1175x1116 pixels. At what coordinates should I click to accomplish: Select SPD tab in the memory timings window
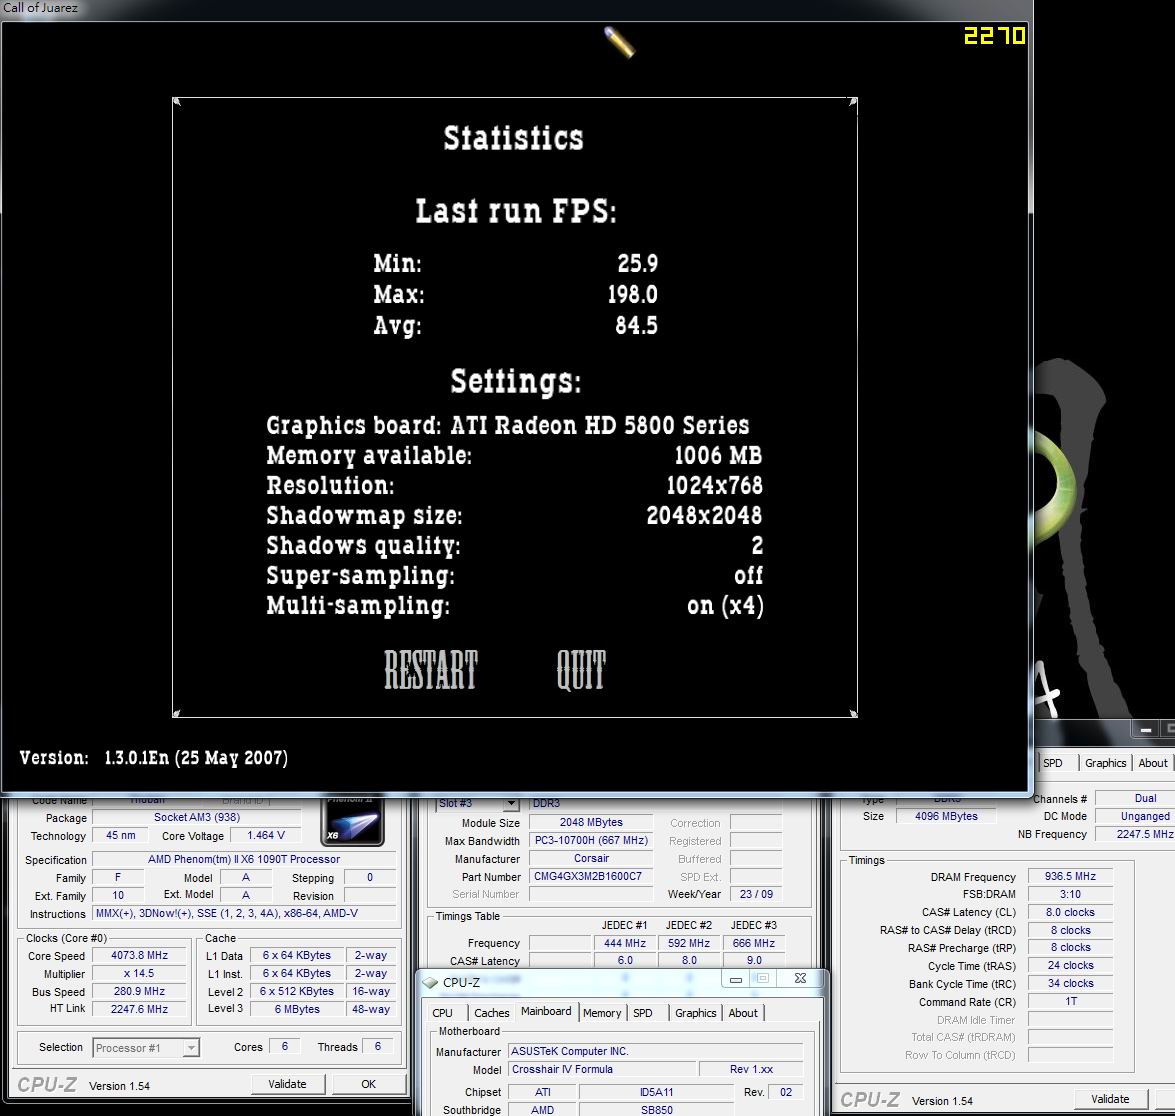[1053, 763]
